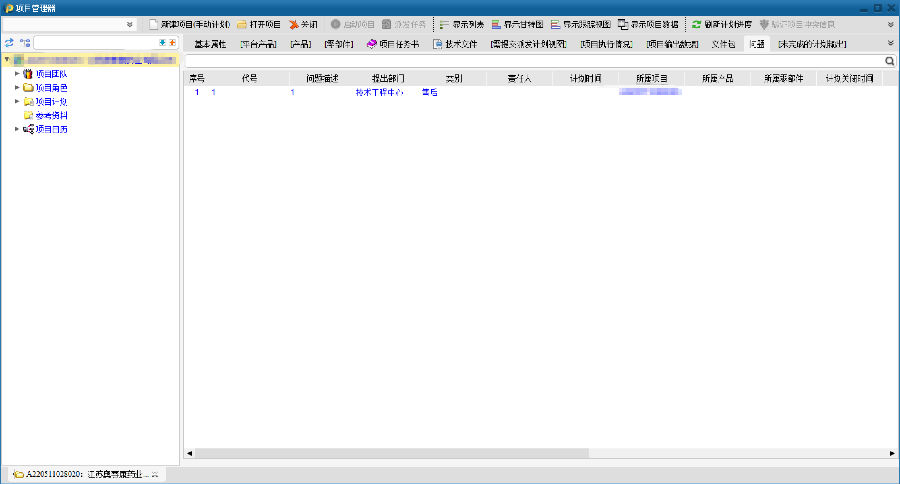Click the show list view icon

[444, 25]
